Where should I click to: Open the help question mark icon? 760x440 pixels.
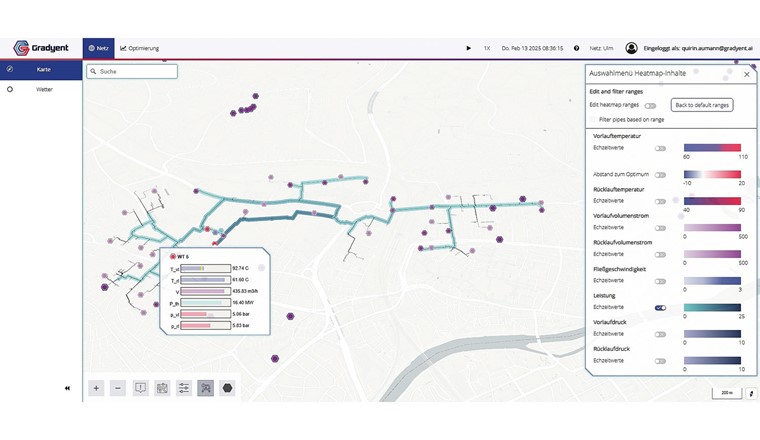click(576, 48)
